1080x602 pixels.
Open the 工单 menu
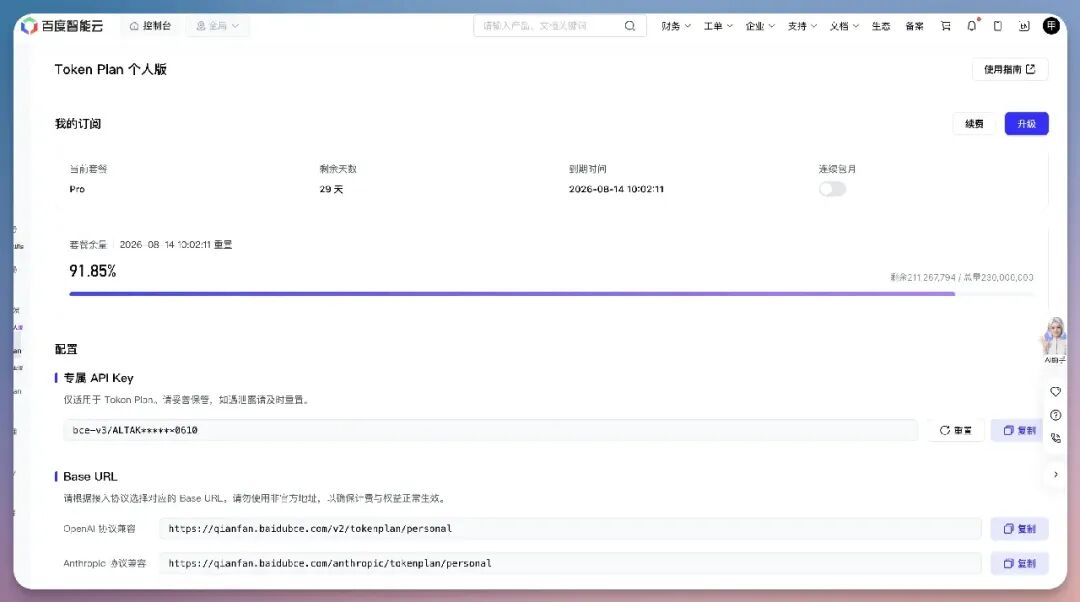(718, 26)
